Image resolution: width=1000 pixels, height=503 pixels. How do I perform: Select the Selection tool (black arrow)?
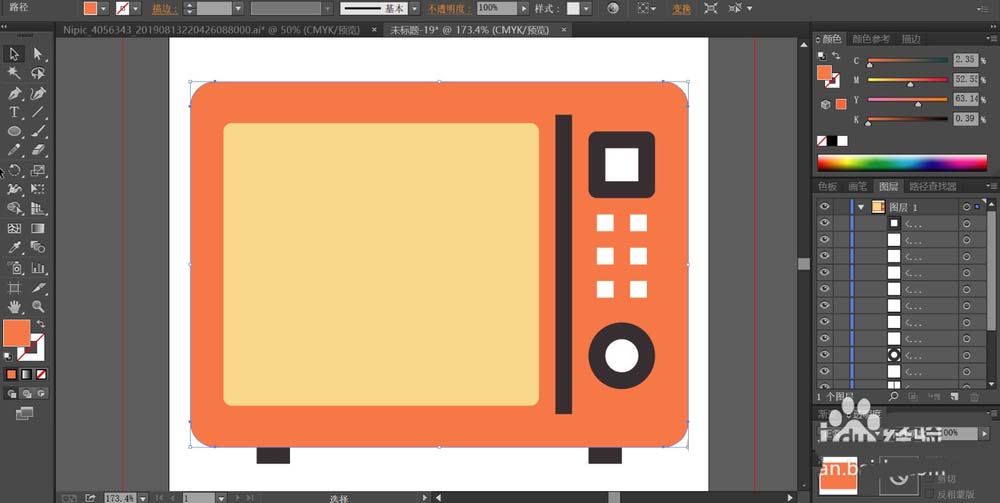point(14,54)
